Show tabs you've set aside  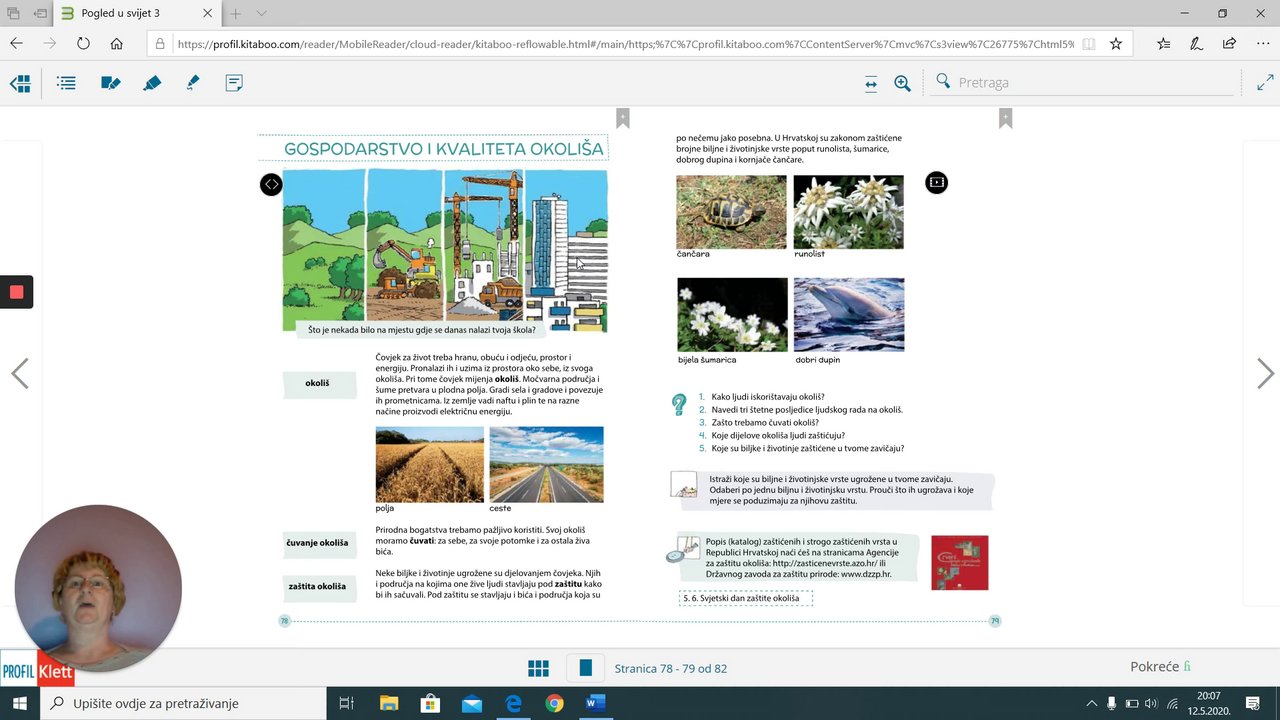click(x=14, y=14)
